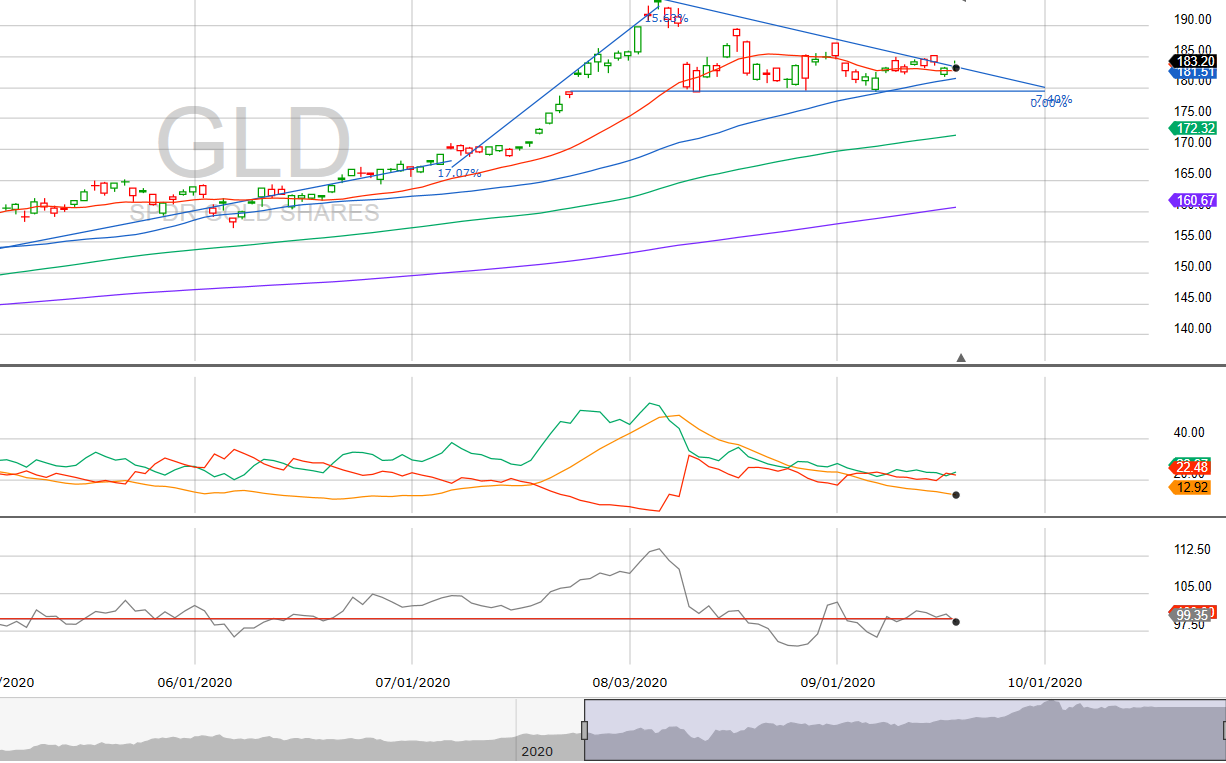Click the green 172.32 moving average tag
This screenshot has width=1226, height=763.
1192,128
